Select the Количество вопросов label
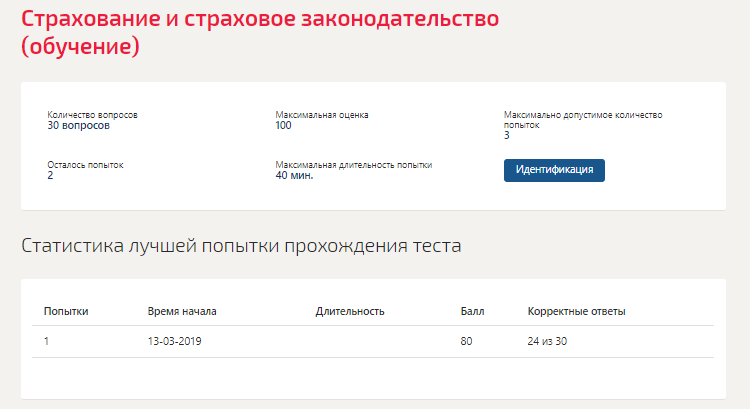The height and width of the screenshot is (409, 750). click(92, 115)
